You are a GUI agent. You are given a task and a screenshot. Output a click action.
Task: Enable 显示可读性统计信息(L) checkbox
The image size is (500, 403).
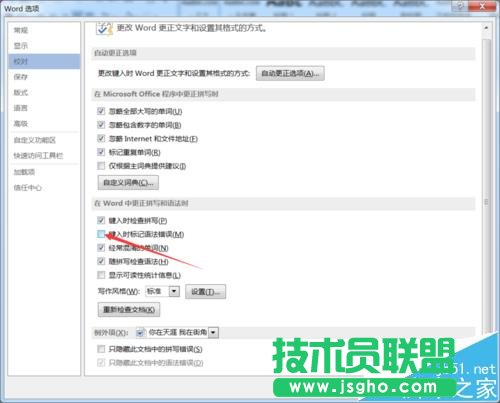pos(101,275)
